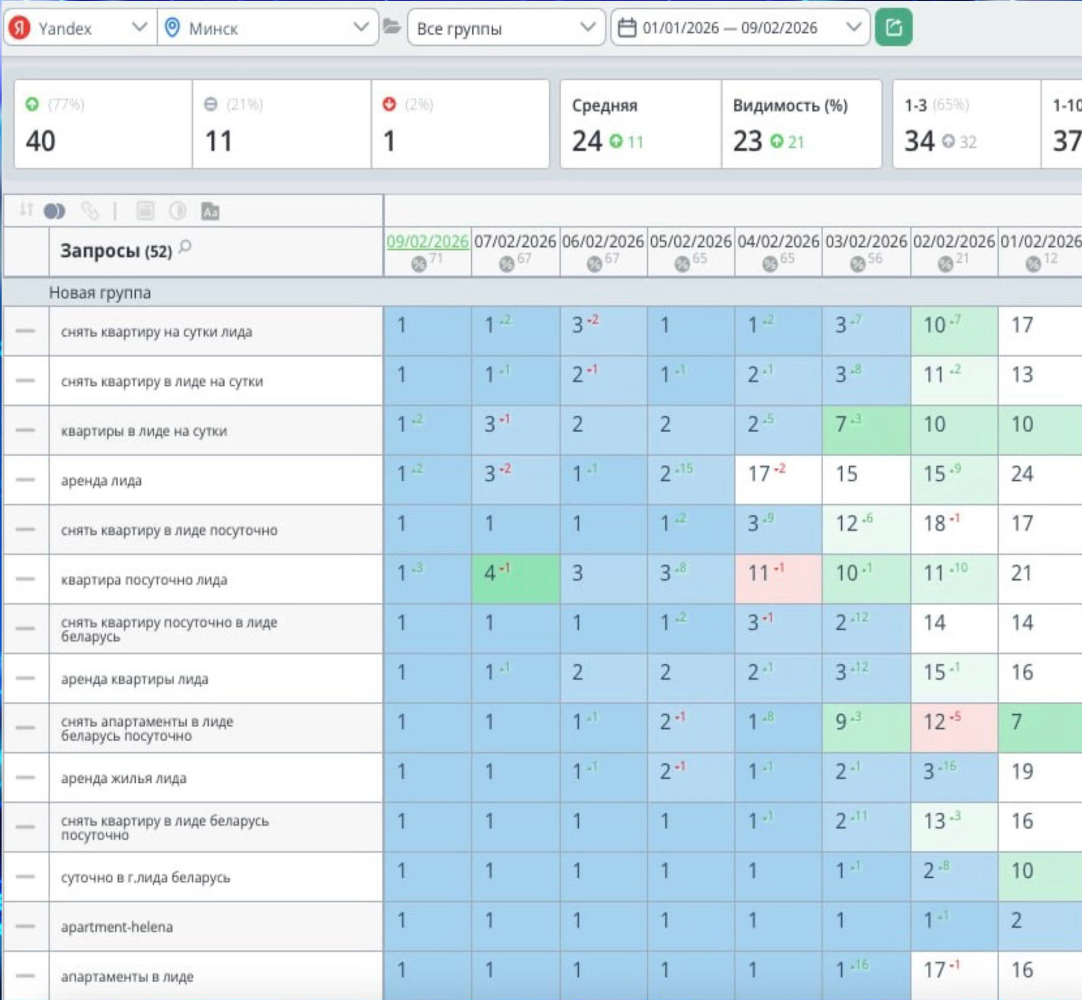
Task: Select the 1-3 positions filter card
Action: tap(966, 124)
